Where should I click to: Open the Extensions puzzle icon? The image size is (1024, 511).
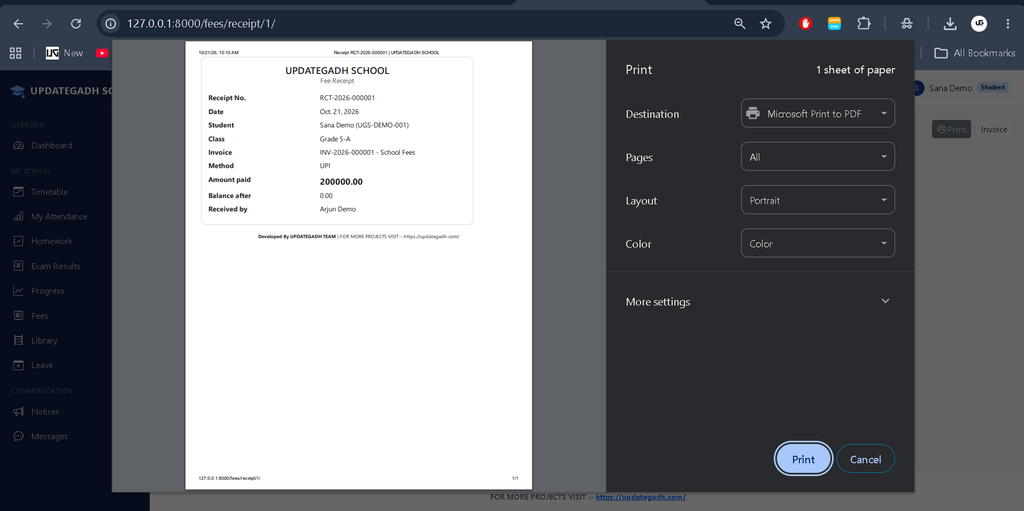click(x=863, y=24)
